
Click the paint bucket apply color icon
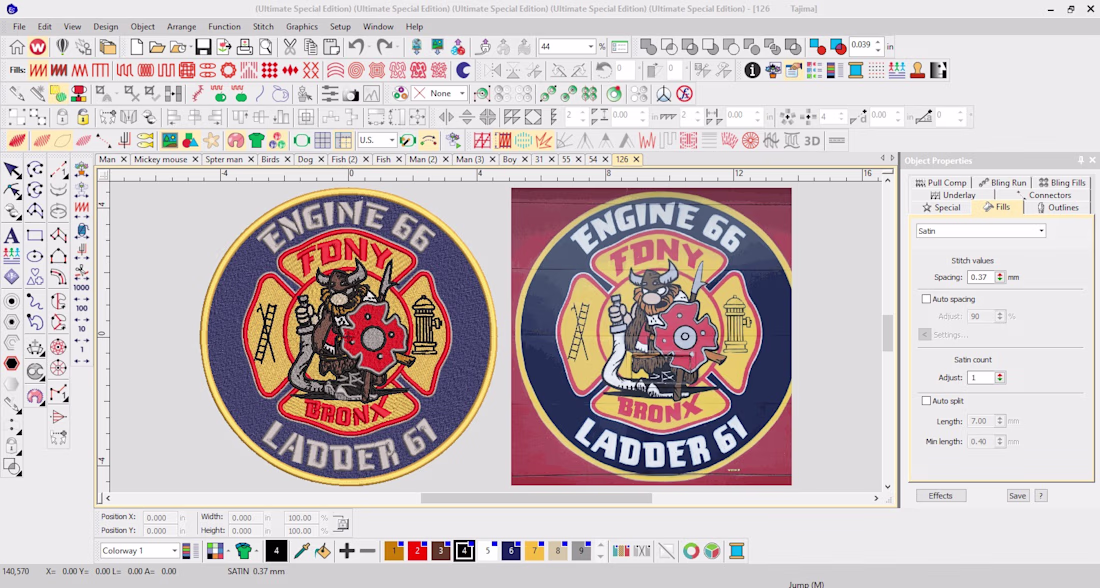pos(323,551)
